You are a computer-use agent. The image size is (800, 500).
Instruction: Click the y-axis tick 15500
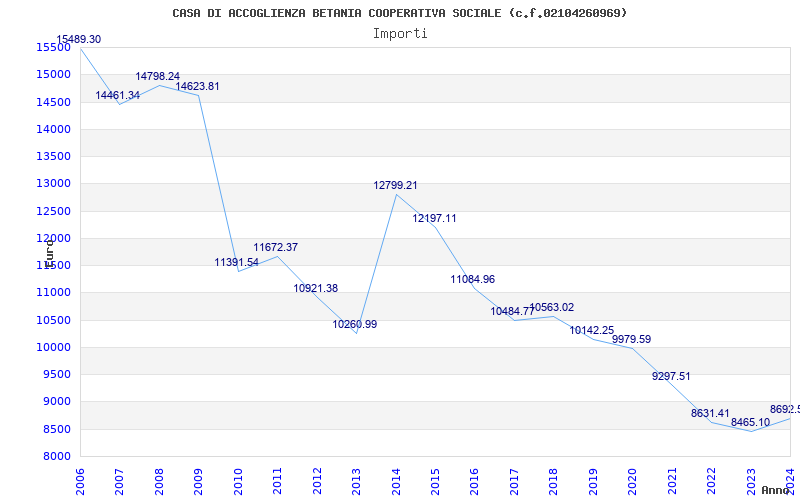click(x=53, y=47)
